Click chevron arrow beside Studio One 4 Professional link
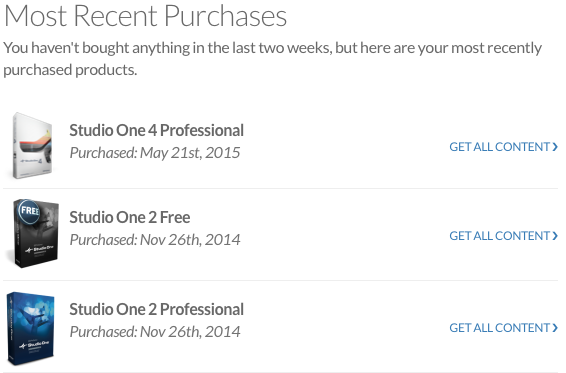This screenshot has width=566, height=373. [555, 147]
